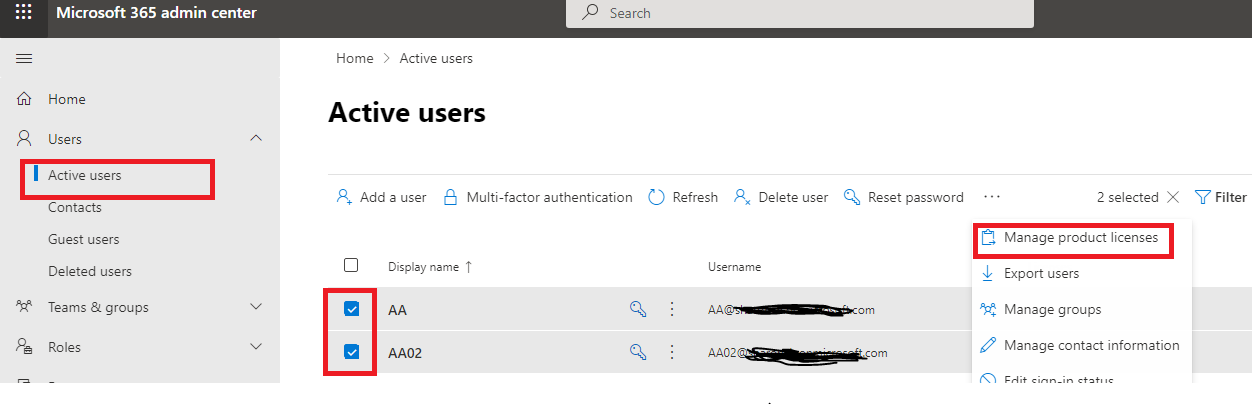1252x404 pixels.
Task: Click the Delete user icon
Action: [743, 197]
